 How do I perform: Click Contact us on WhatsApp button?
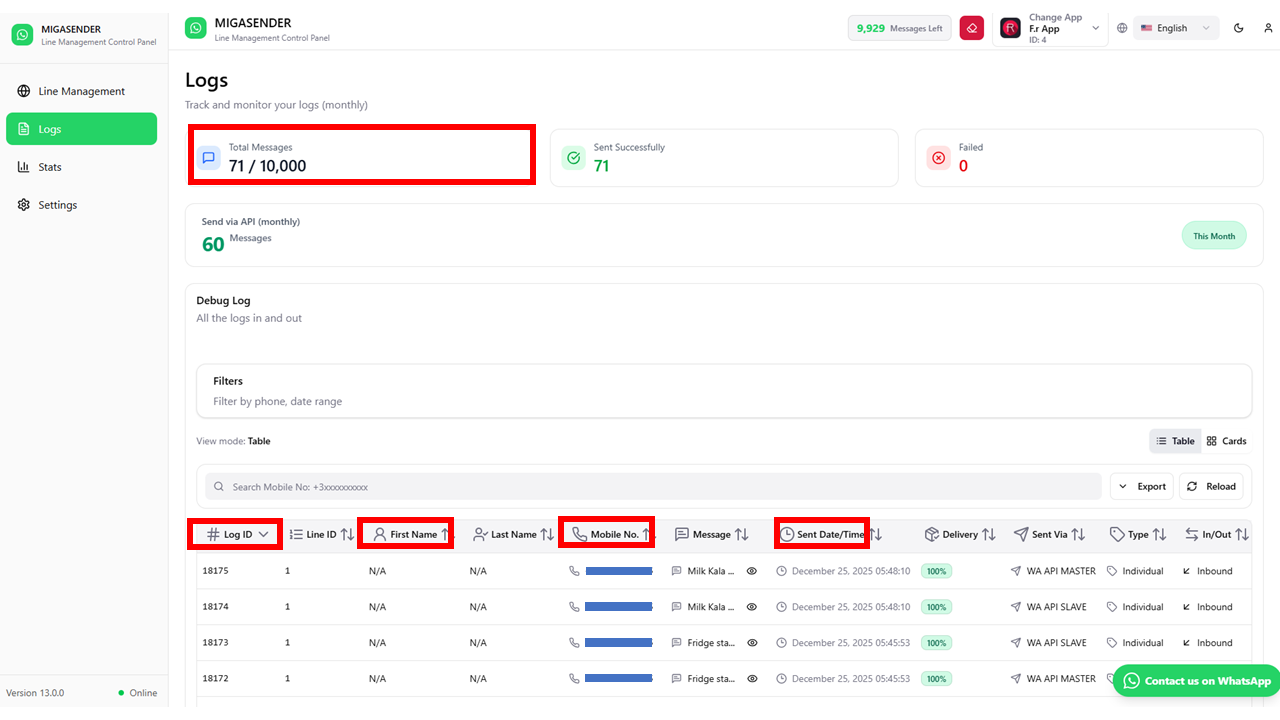tap(1196, 681)
